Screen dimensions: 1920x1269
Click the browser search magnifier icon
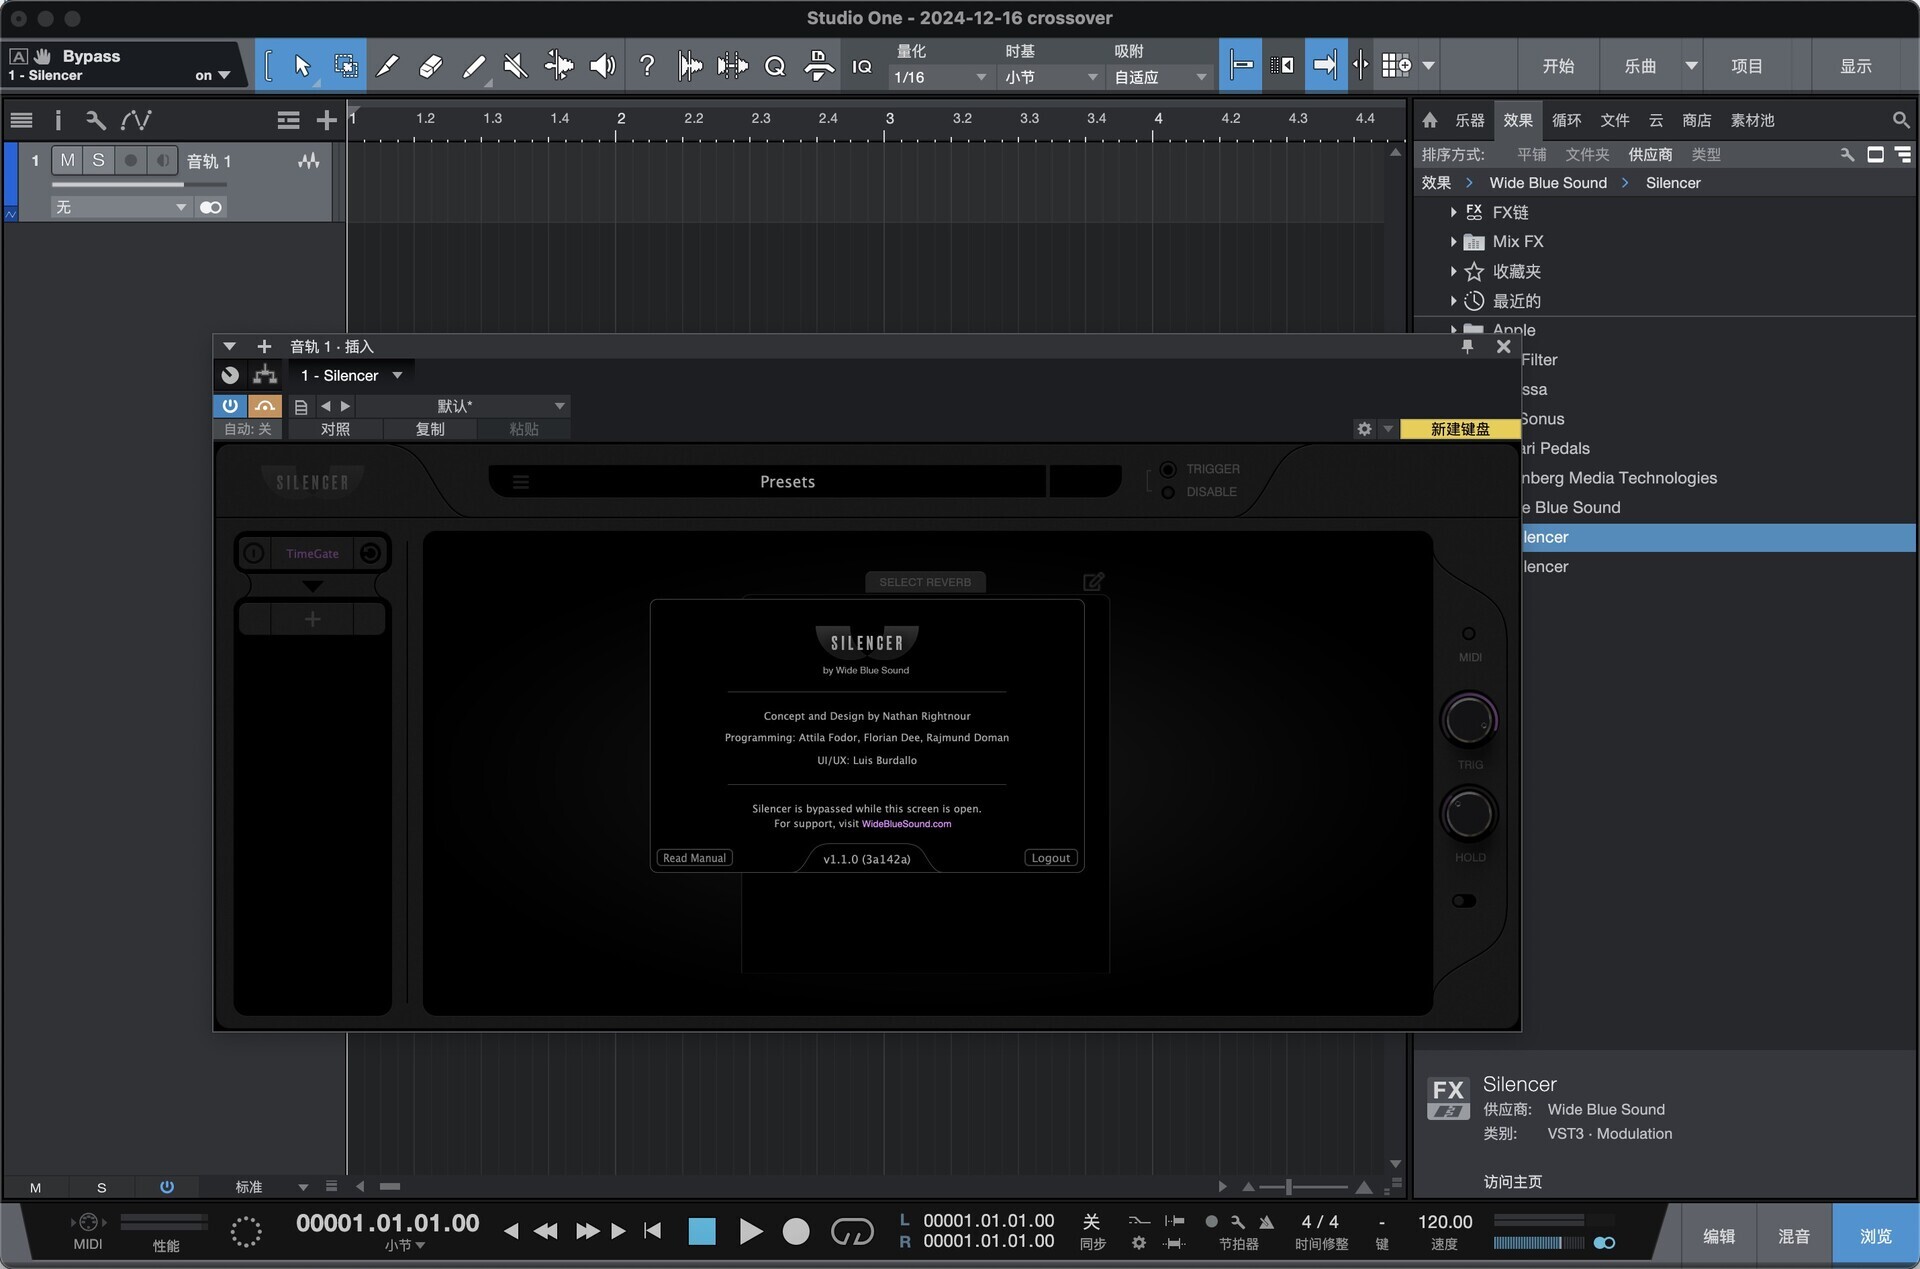[x=1900, y=120]
